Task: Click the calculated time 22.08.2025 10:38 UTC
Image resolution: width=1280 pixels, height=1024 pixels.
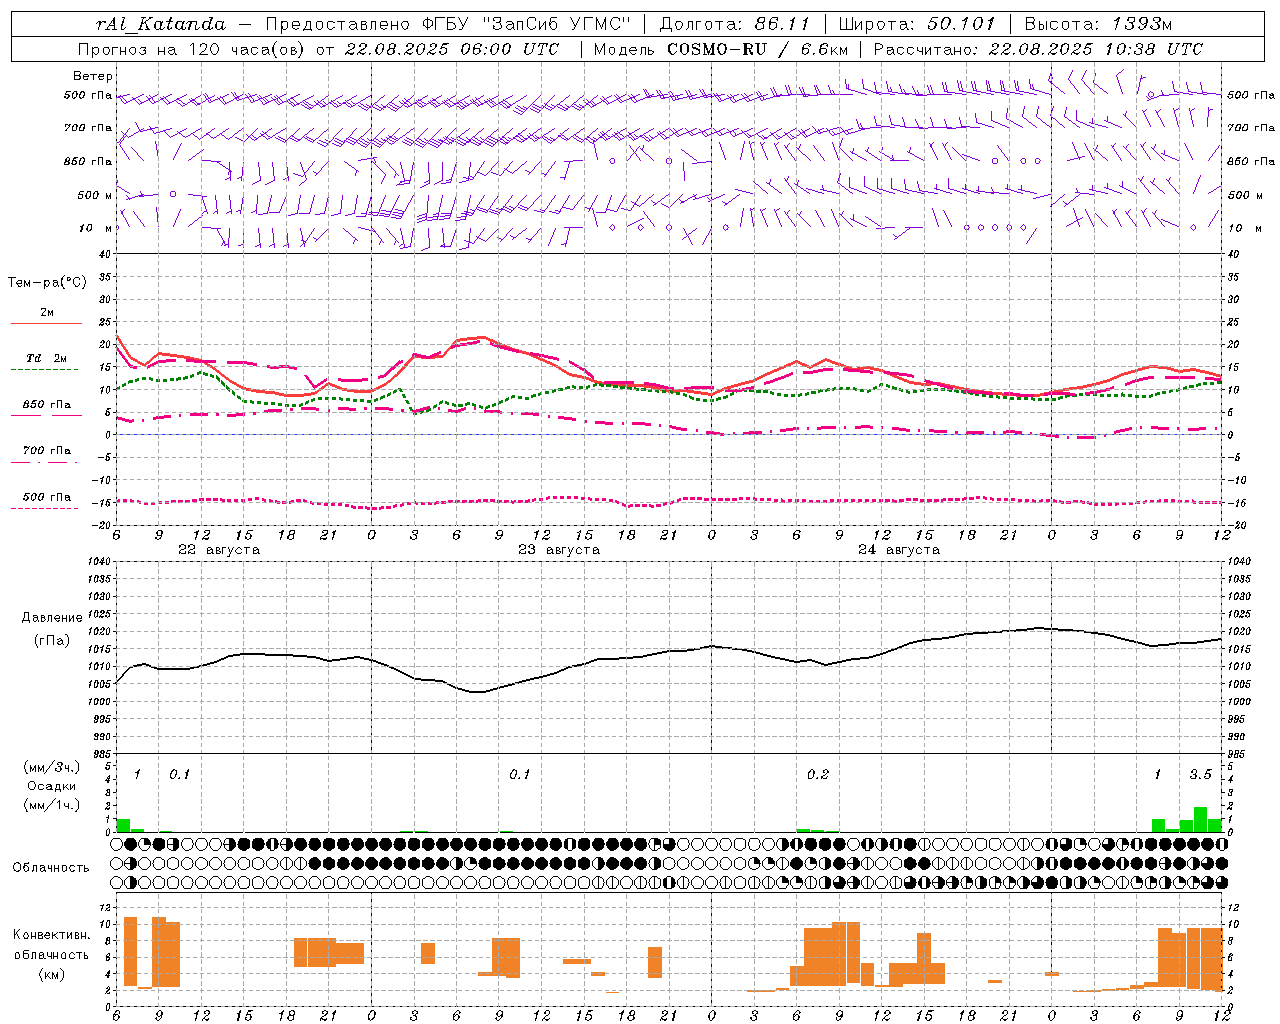Action: click(1095, 49)
